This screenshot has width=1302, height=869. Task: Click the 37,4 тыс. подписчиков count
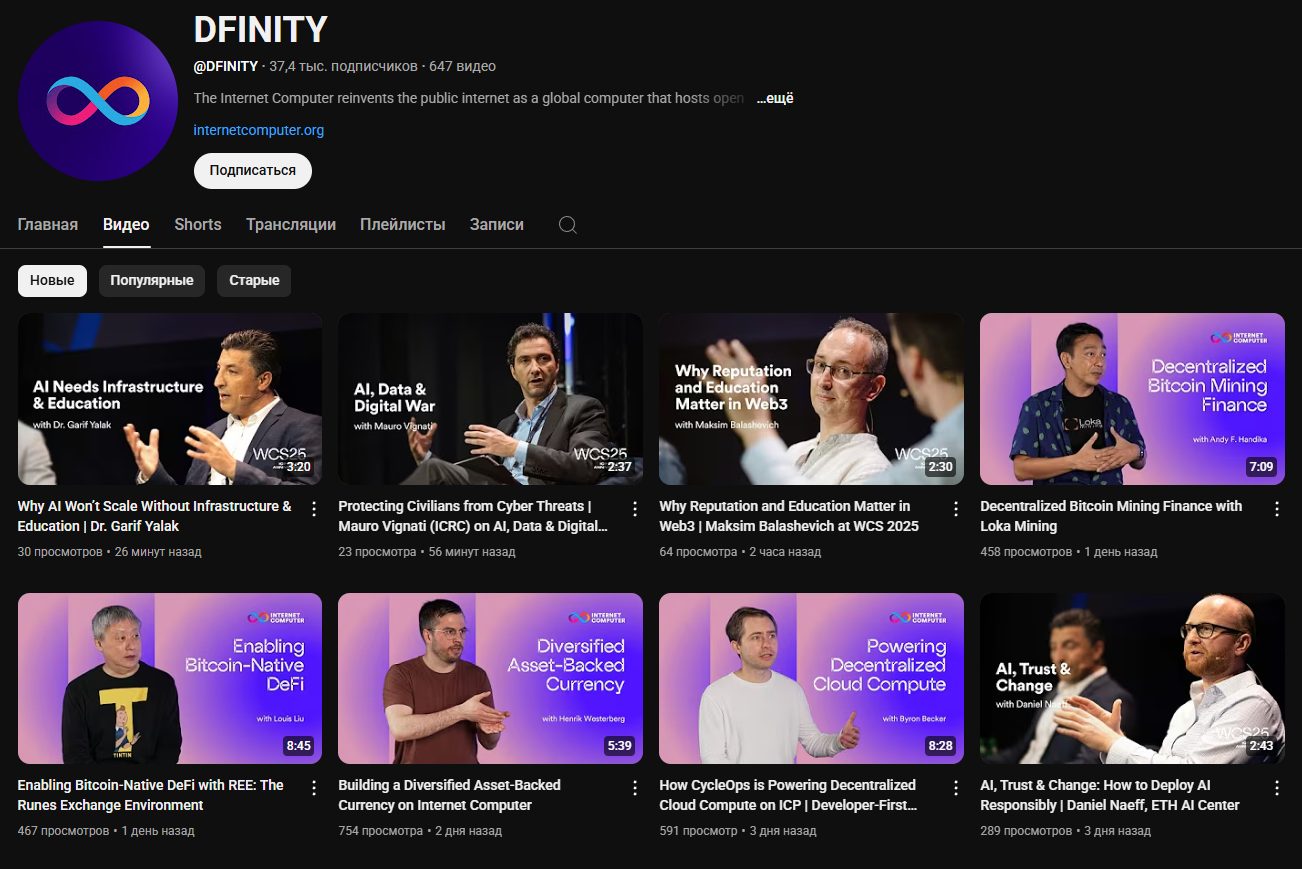[343, 67]
